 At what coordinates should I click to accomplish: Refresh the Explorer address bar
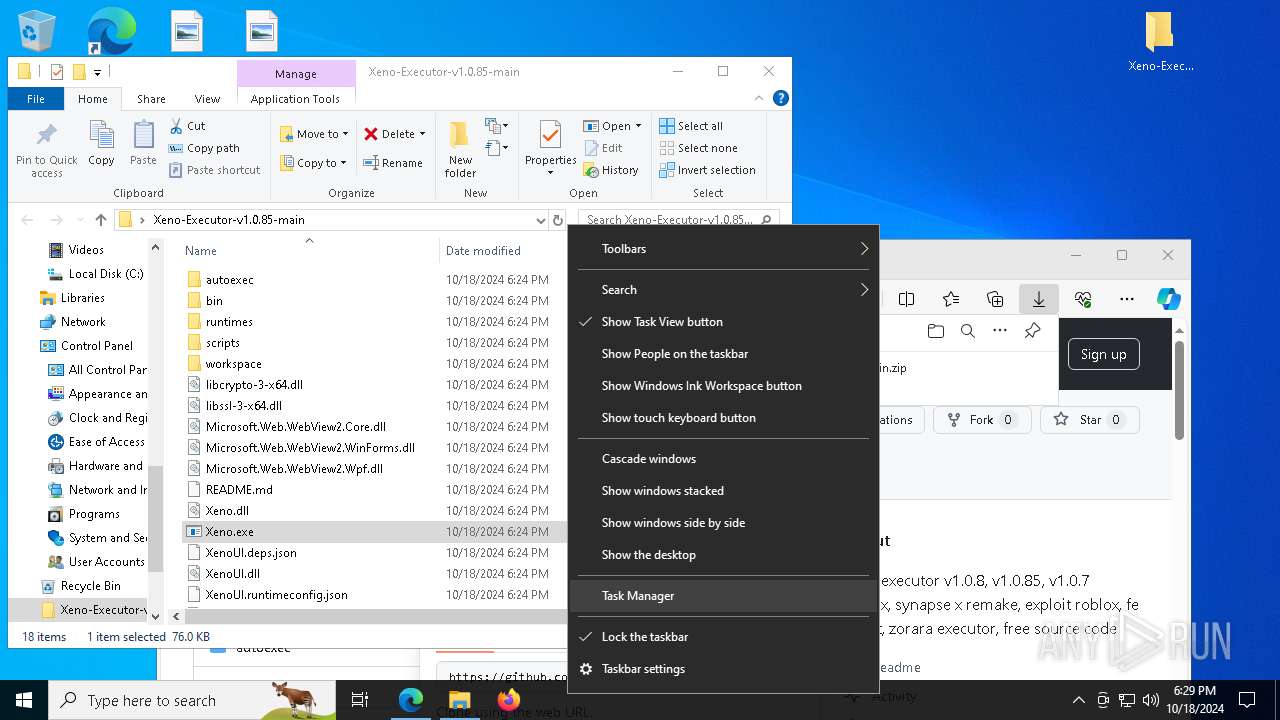point(558,220)
